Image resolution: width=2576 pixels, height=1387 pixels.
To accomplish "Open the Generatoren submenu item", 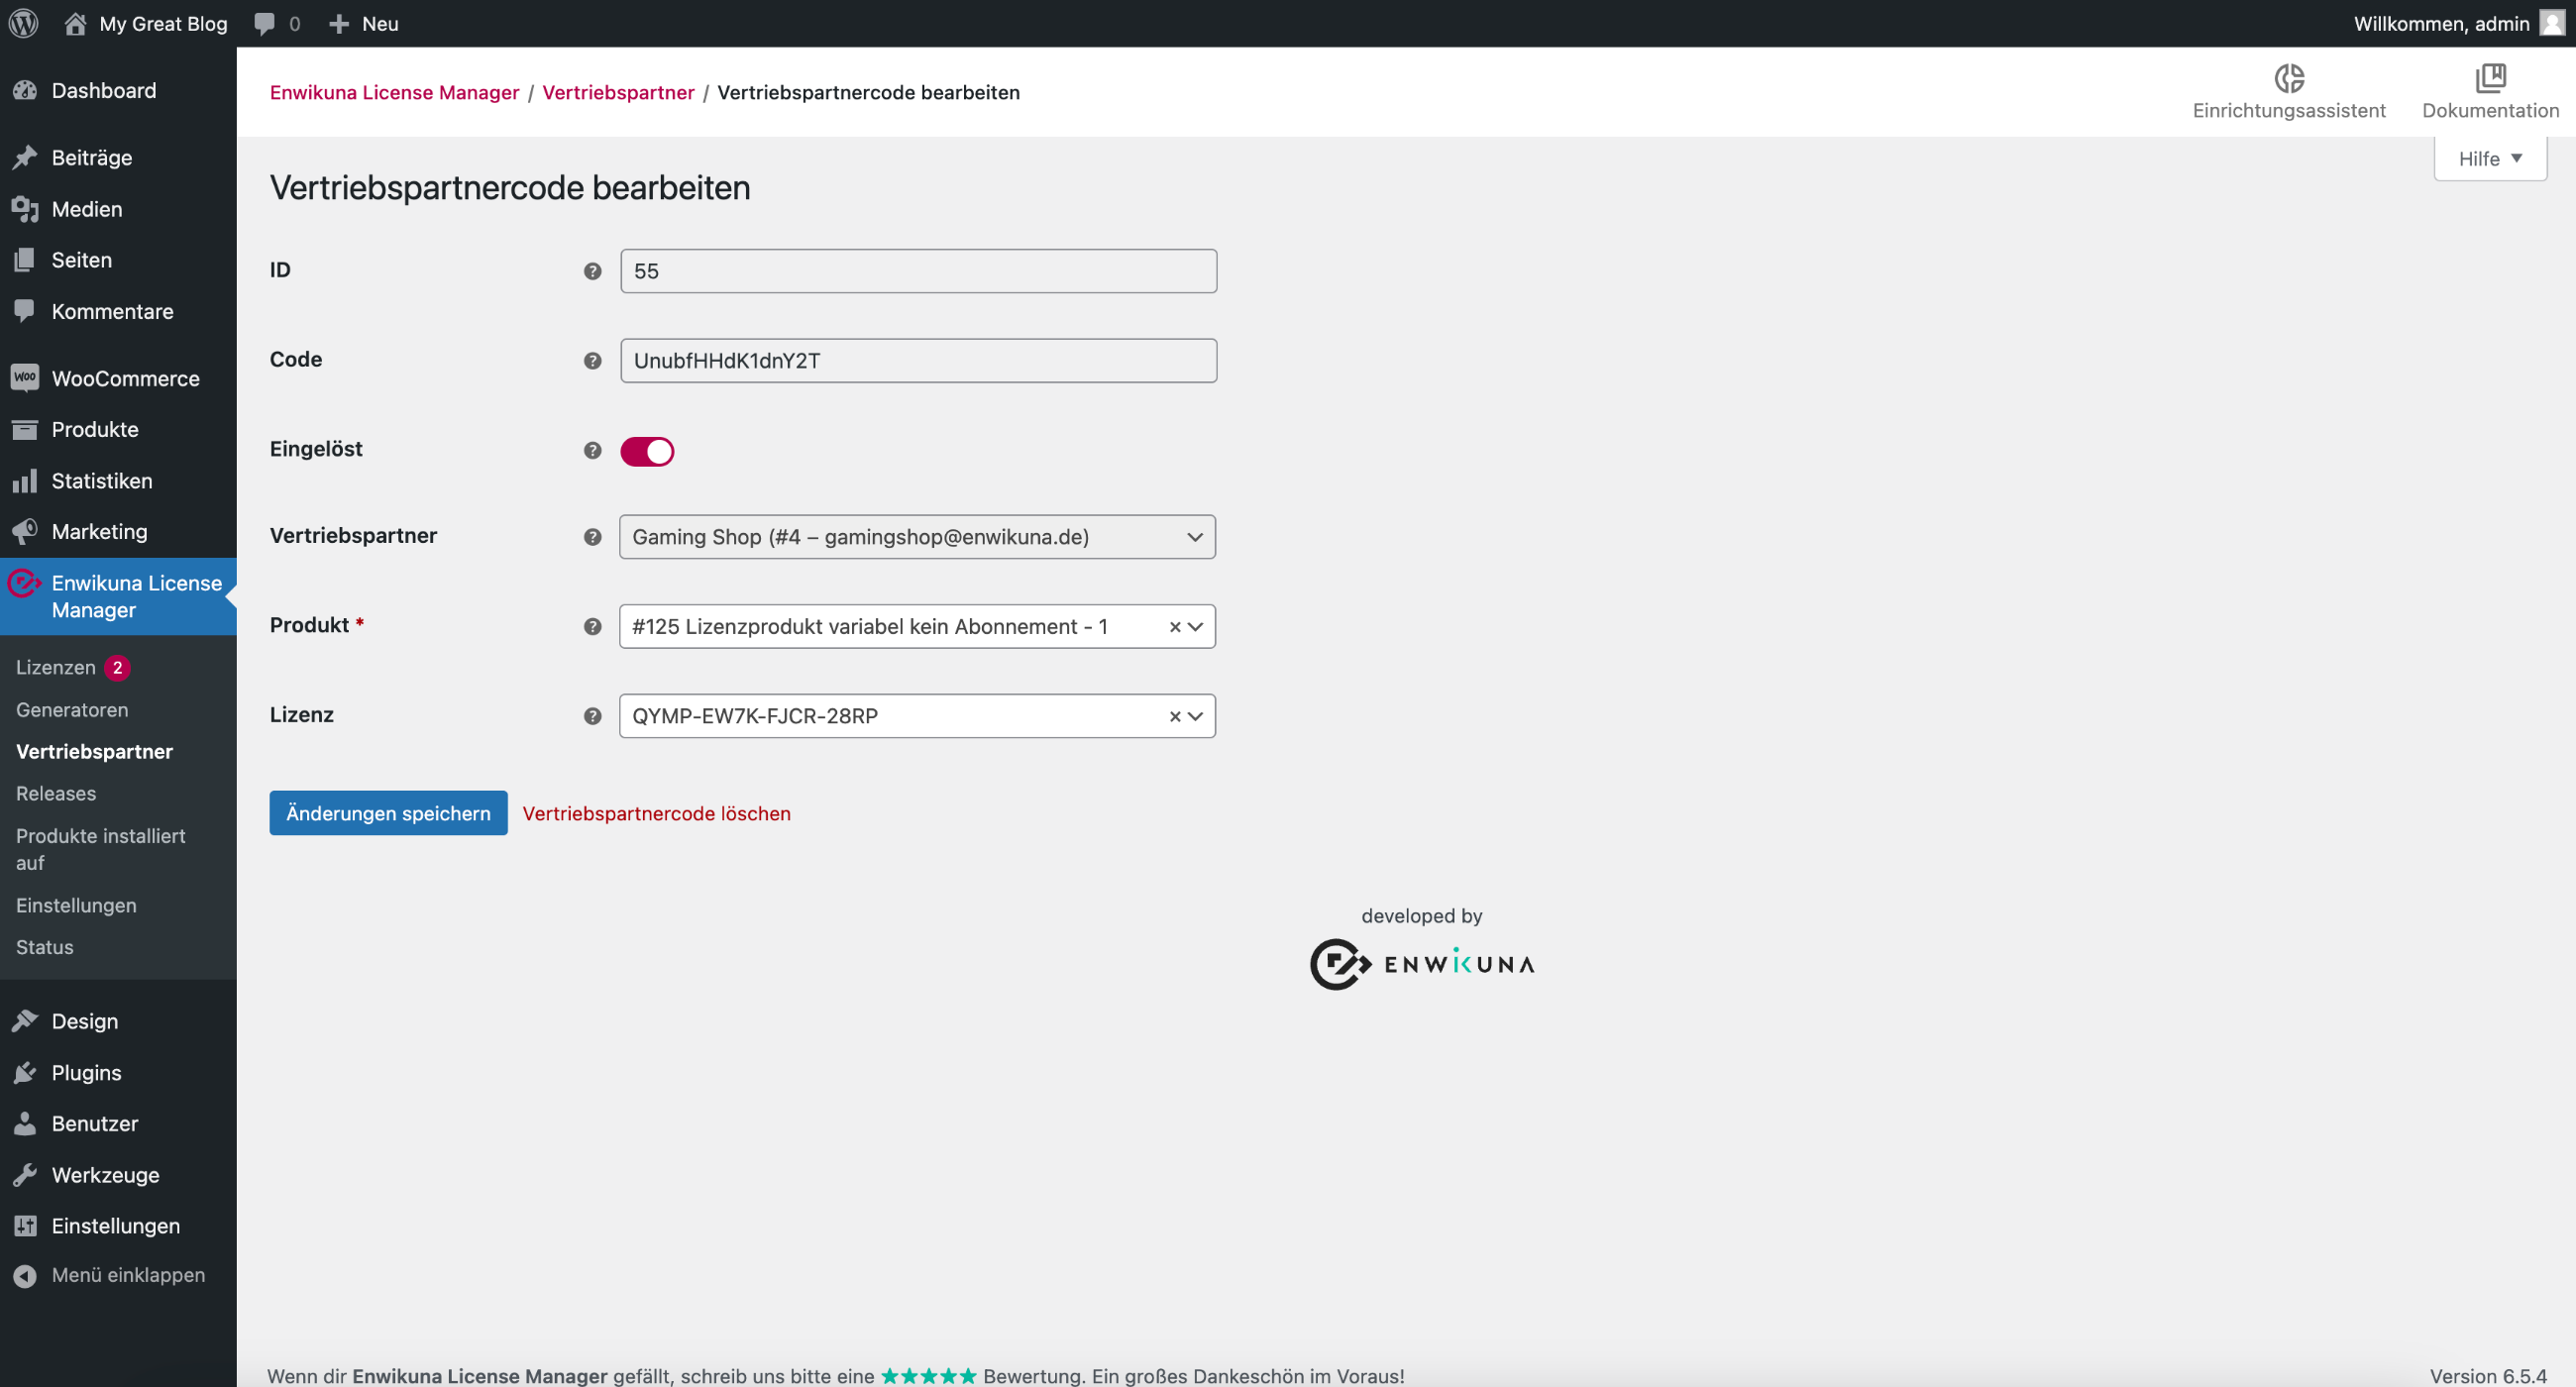I will [x=72, y=710].
